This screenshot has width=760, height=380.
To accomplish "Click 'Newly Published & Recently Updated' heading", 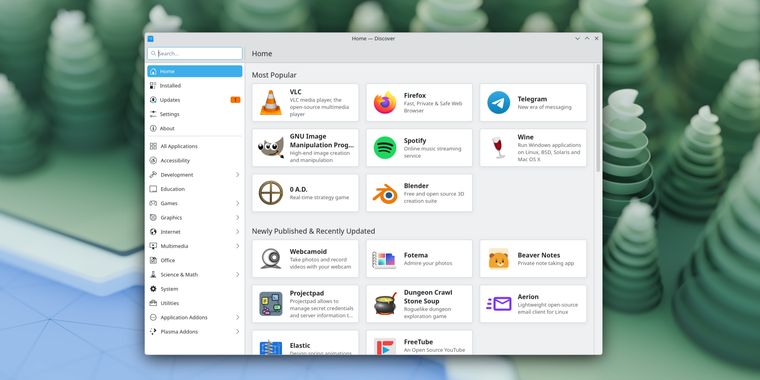I will [x=313, y=231].
